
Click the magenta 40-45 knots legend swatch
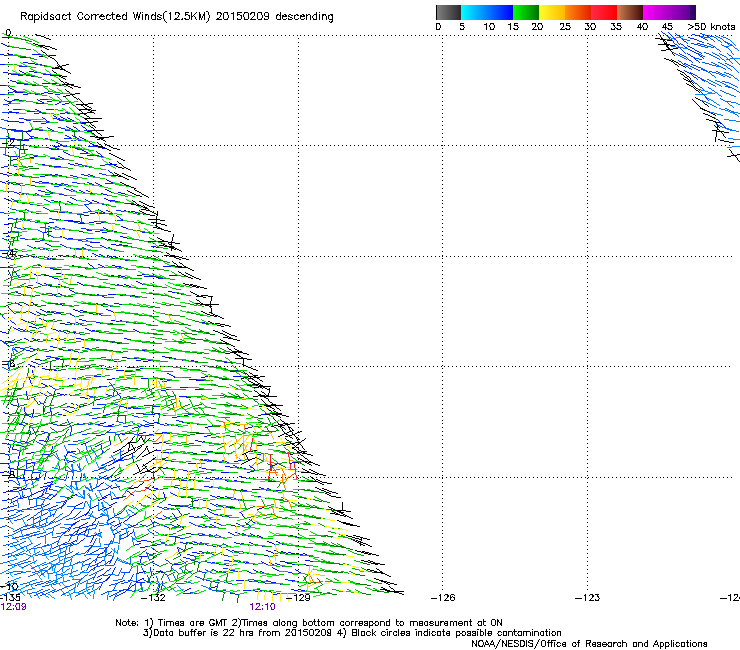point(656,12)
